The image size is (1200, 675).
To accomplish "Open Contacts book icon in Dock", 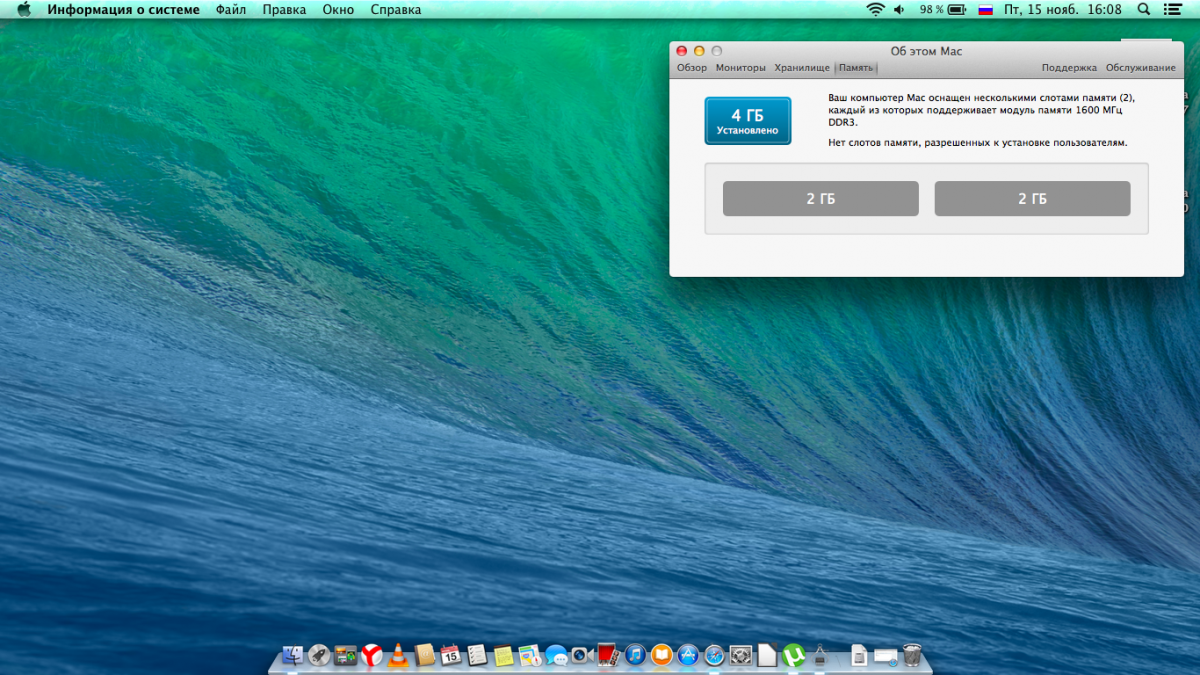I will point(424,655).
